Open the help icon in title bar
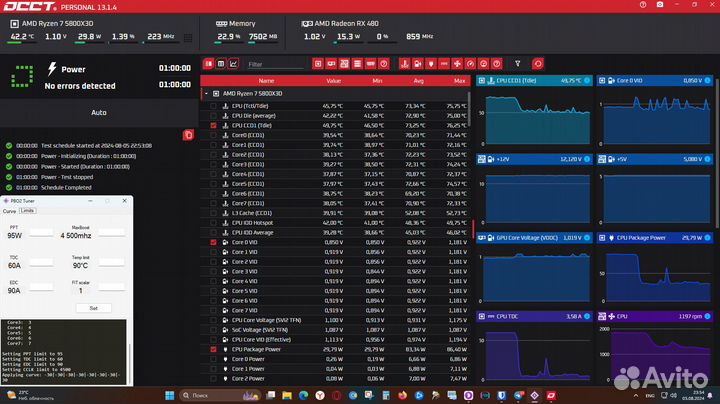720x404 pixels. pyautogui.click(x=643, y=5)
